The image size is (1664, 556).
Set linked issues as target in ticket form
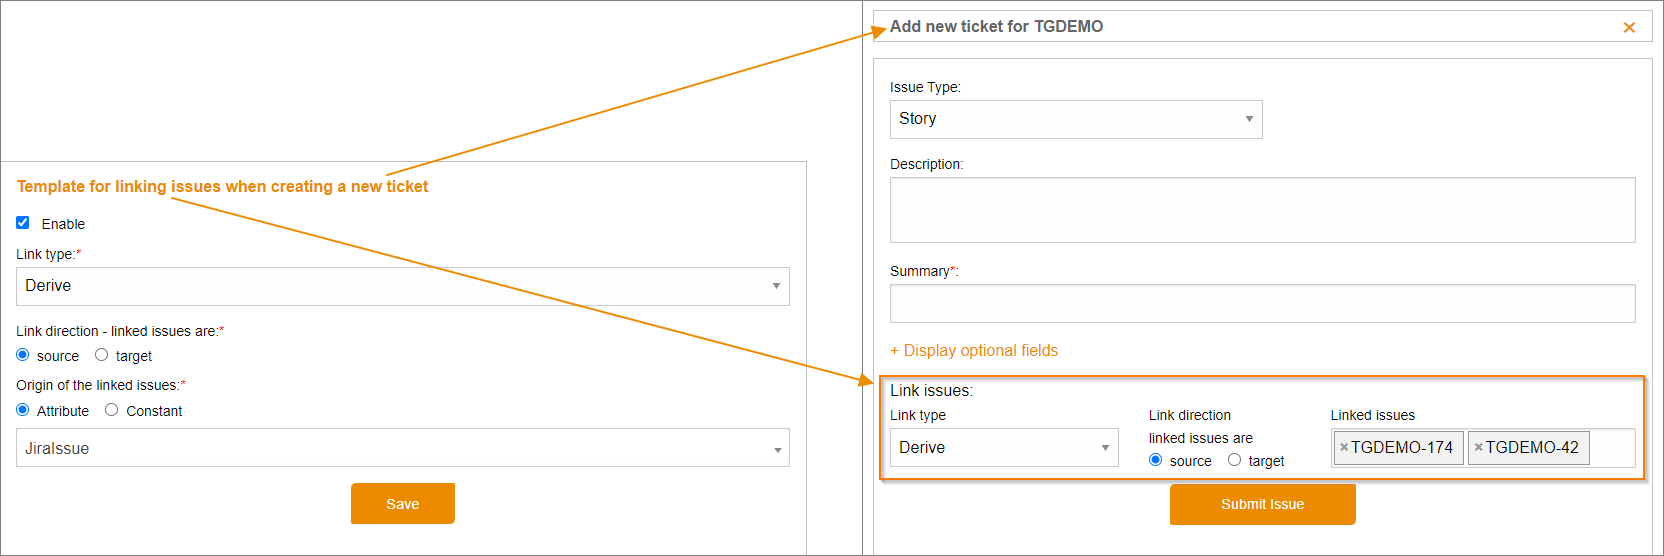coord(1234,460)
